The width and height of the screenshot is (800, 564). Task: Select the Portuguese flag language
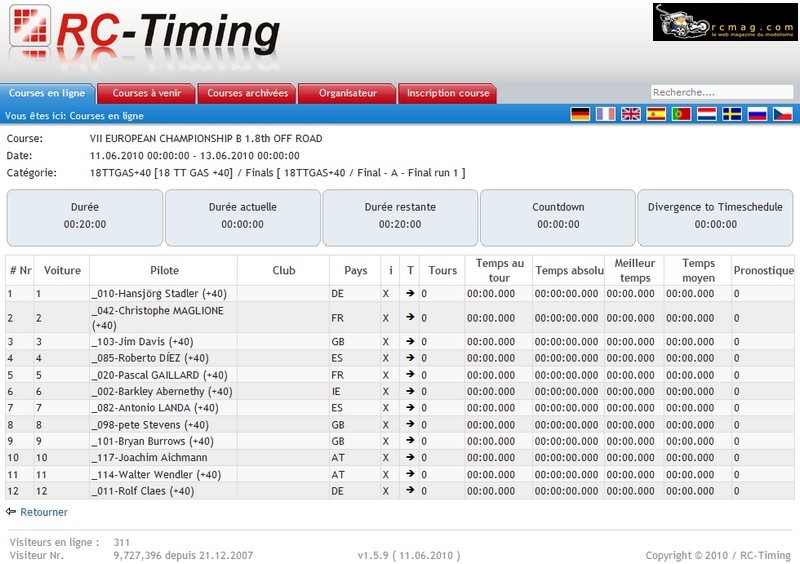[681, 114]
